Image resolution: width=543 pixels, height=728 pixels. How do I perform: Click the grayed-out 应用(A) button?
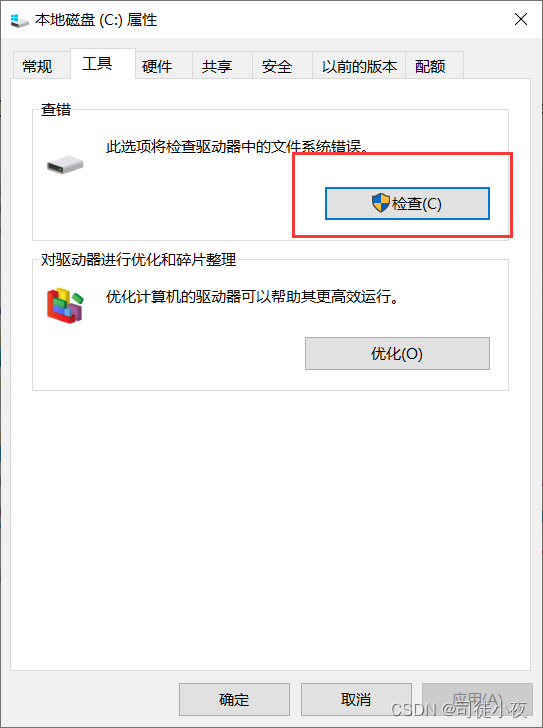[477, 699]
